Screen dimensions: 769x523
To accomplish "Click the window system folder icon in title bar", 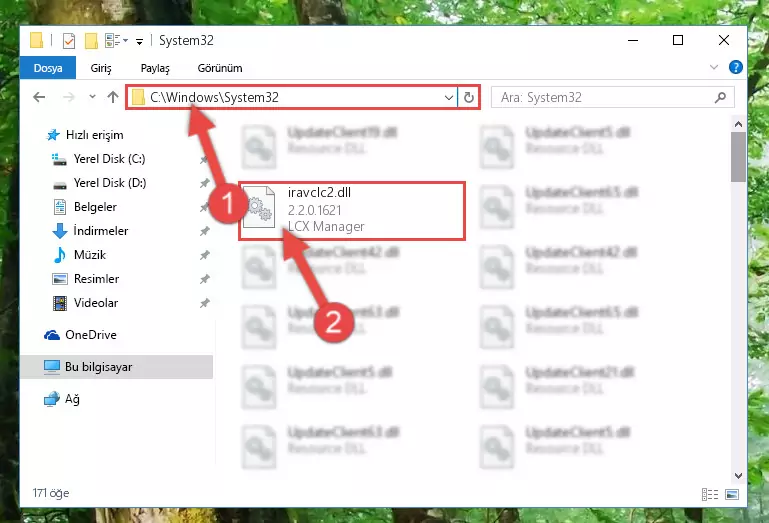I will click(37, 40).
